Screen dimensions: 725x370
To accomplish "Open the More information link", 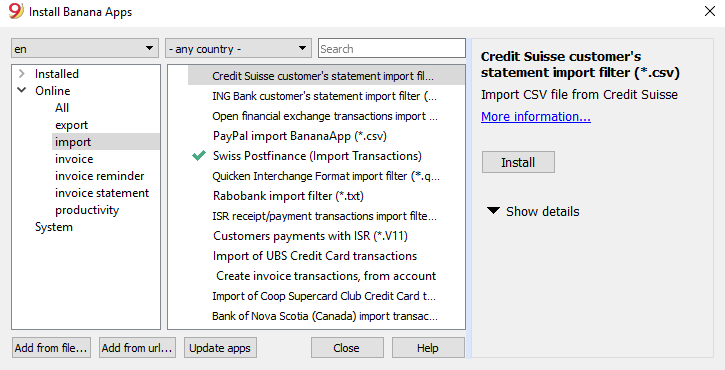I will click(x=536, y=117).
